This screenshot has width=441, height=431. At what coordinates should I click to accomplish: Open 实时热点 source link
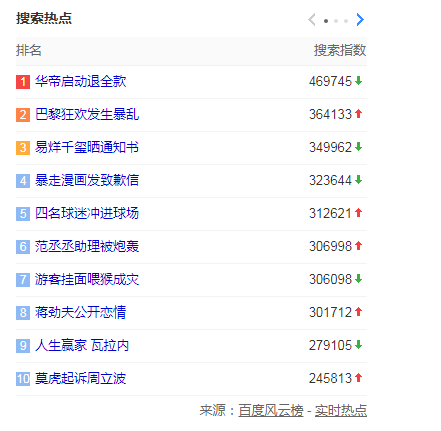341,410
